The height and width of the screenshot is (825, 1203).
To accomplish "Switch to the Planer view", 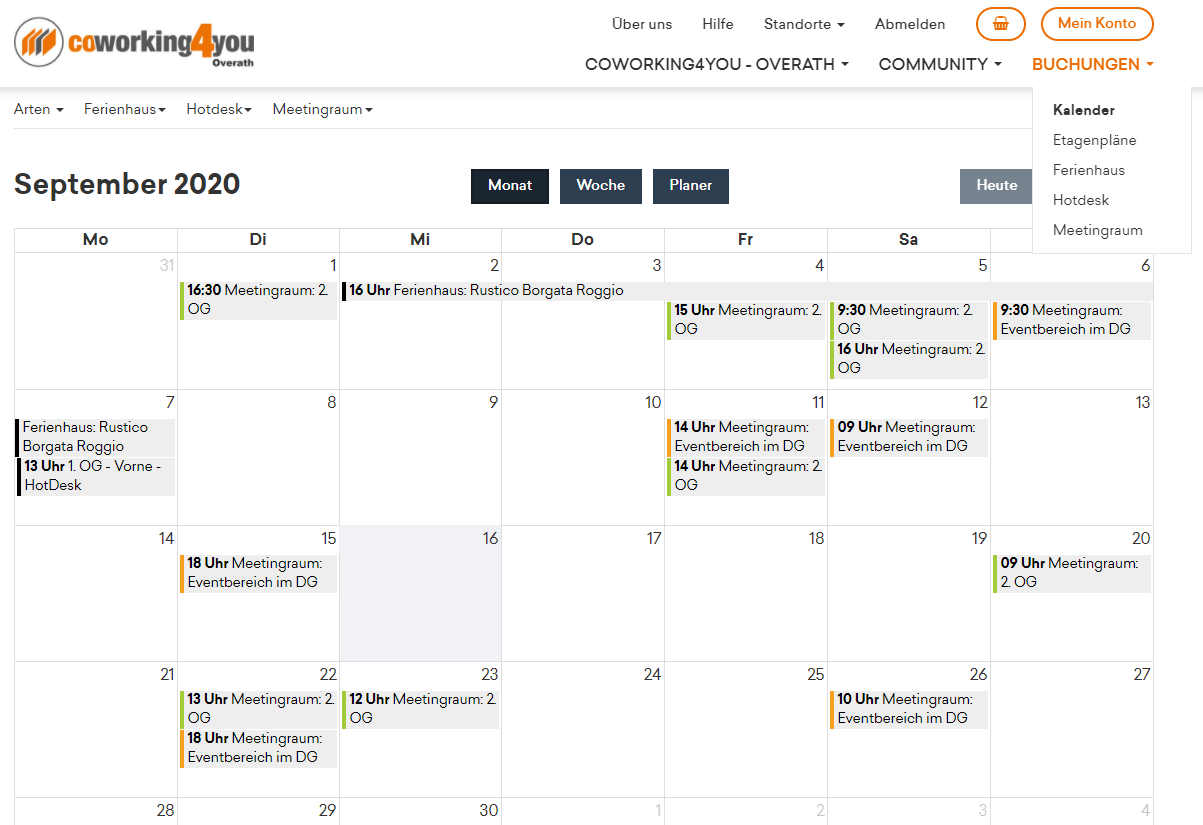I will [690, 186].
